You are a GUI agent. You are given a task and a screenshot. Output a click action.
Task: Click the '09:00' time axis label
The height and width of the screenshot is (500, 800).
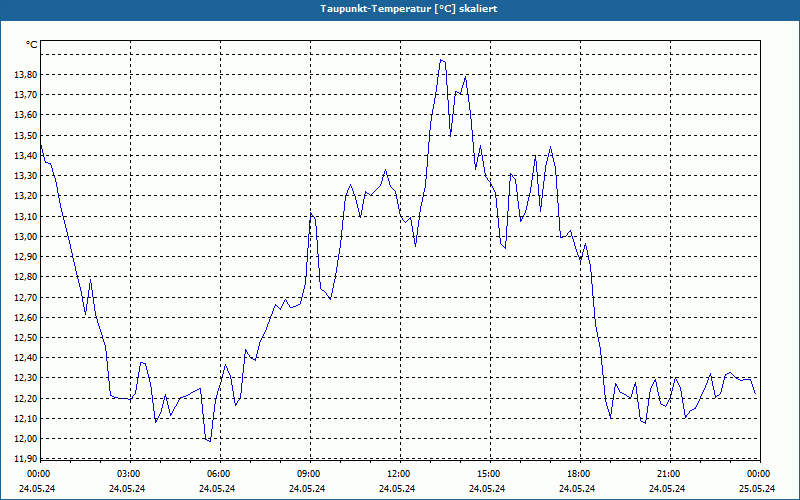click(x=309, y=474)
